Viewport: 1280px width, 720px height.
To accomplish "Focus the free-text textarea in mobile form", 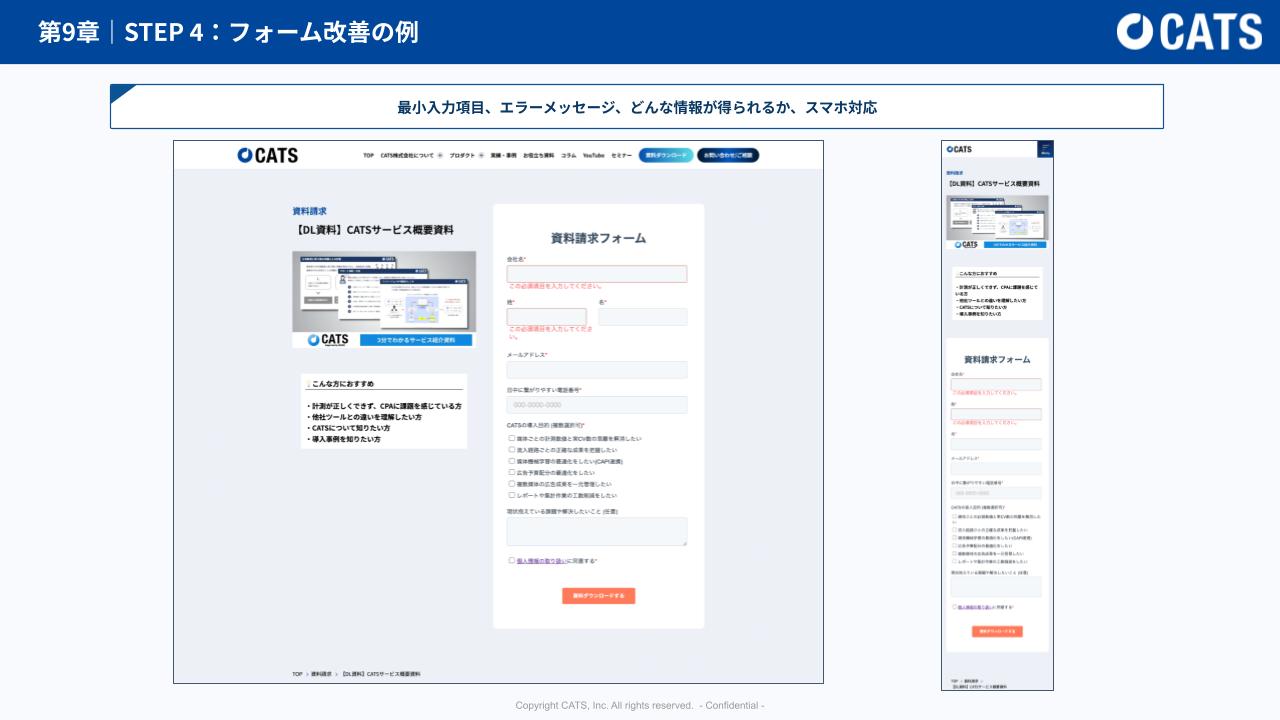I will (996, 587).
